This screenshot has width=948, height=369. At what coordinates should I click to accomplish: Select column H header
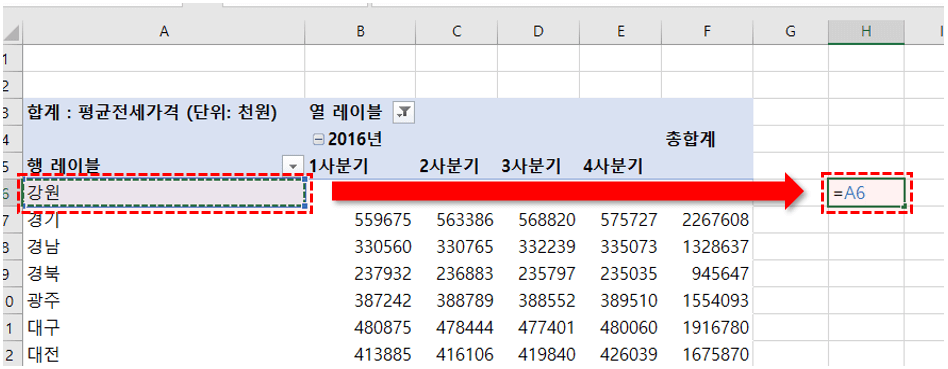pos(866,33)
